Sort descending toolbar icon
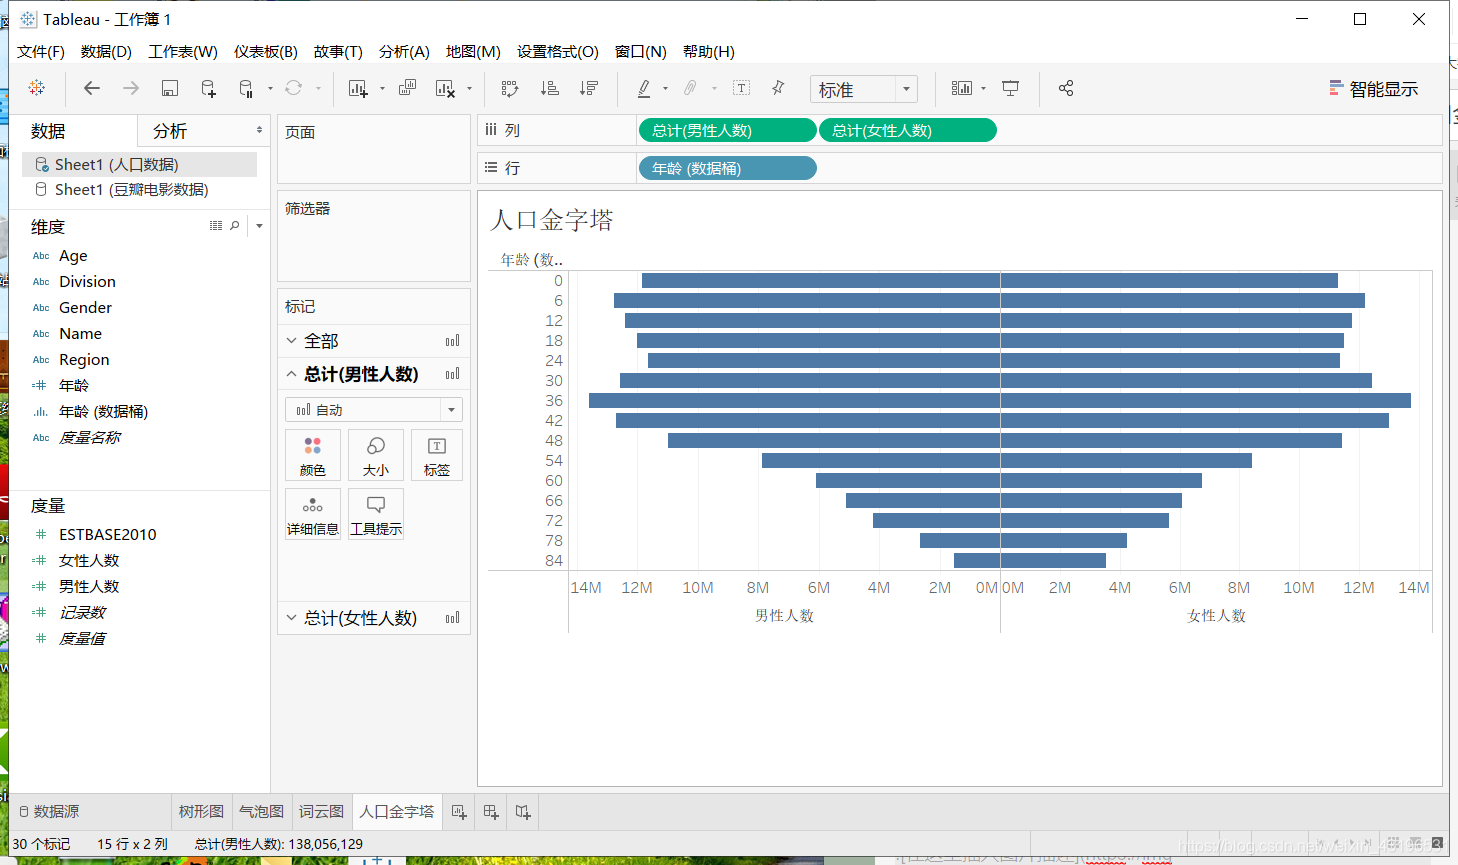The height and width of the screenshot is (865, 1458). tap(589, 88)
